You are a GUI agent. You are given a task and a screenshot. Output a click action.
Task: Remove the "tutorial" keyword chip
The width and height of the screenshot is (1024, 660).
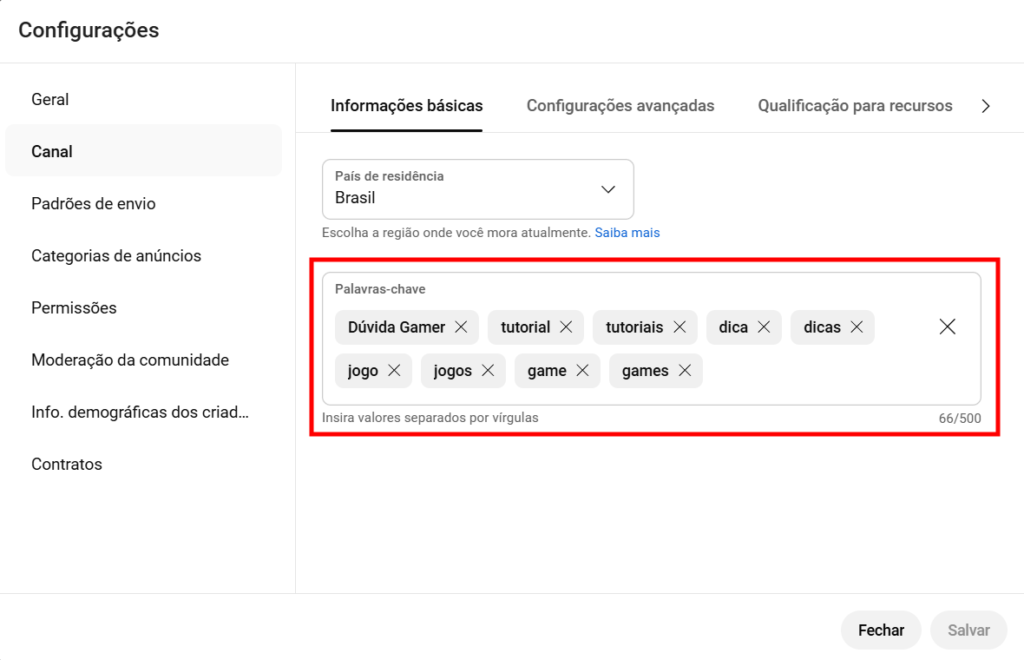point(565,327)
